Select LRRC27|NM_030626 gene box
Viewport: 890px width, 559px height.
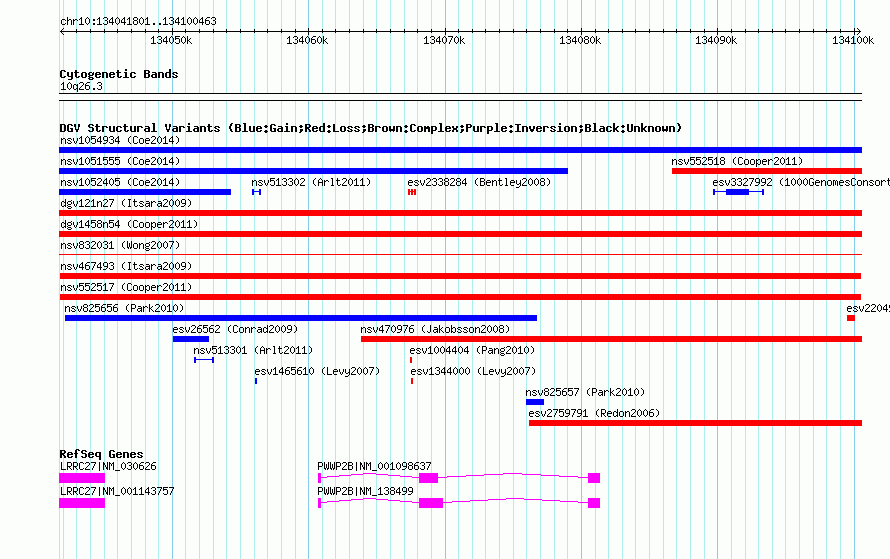pyautogui.click(x=82, y=478)
